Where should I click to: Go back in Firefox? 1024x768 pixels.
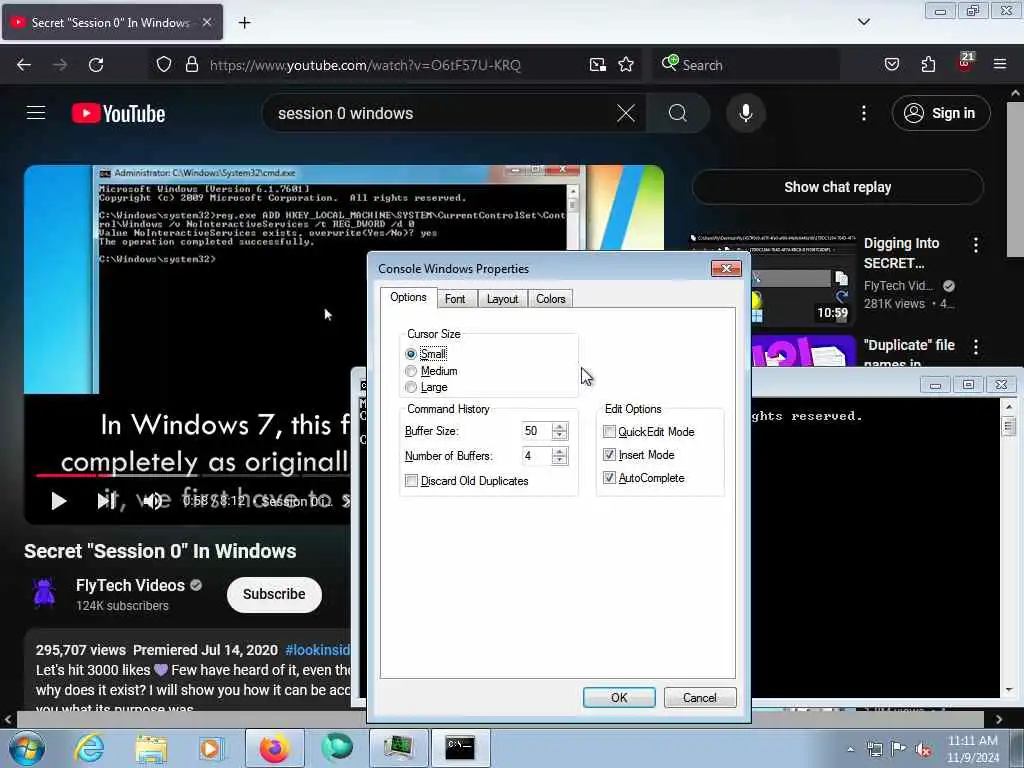pyautogui.click(x=24, y=65)
